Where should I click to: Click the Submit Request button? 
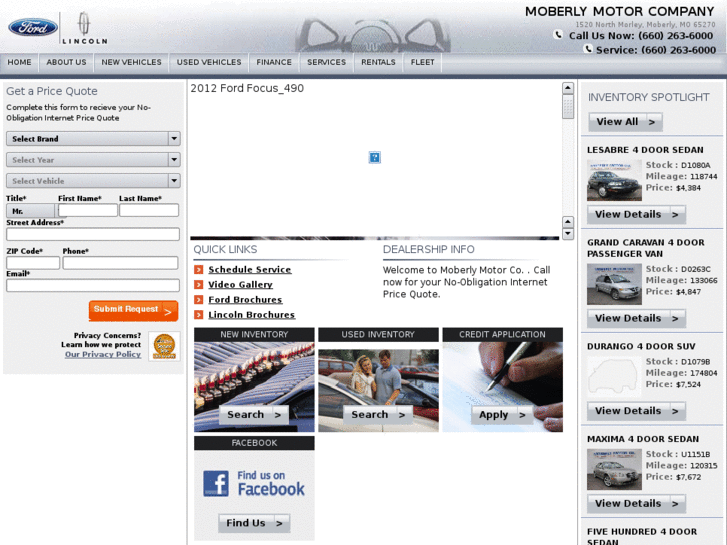134,310
